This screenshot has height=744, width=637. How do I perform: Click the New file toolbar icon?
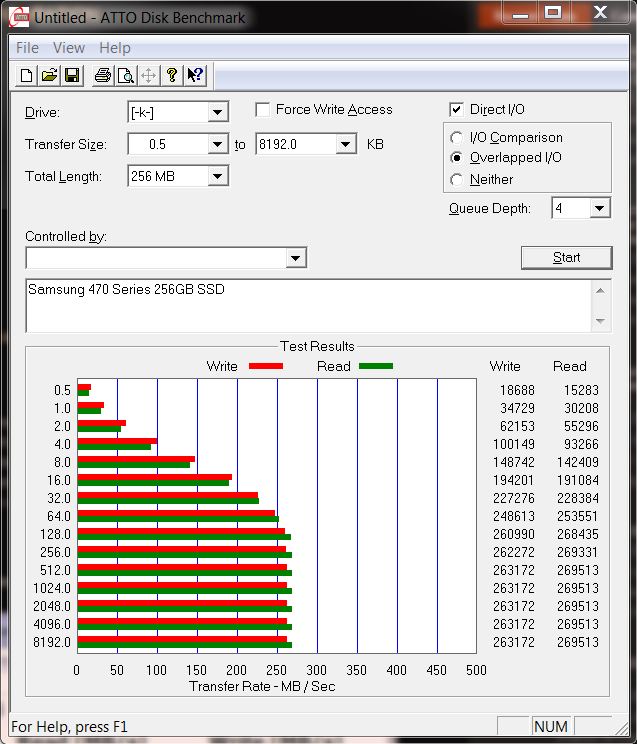pos(27,75)
